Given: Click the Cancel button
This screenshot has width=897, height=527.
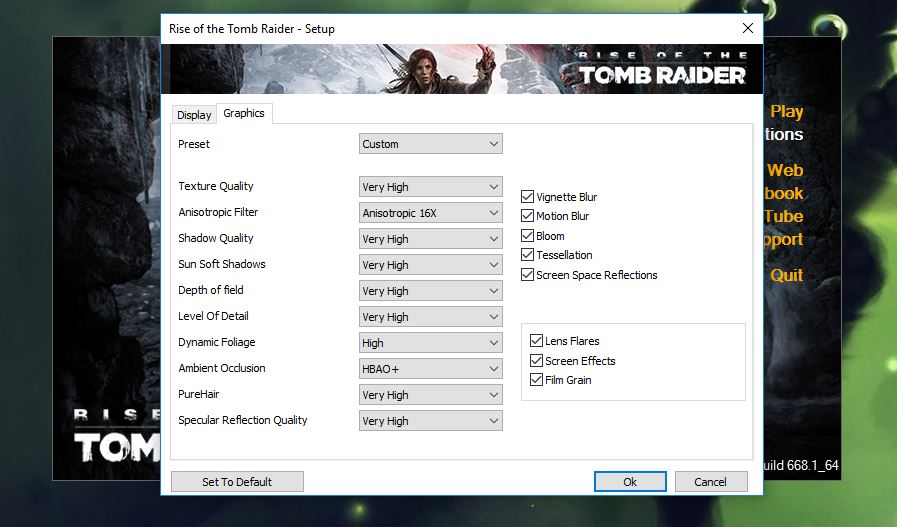Looking at the screenshot, I should pyautogui.click(x=711, y=482).
